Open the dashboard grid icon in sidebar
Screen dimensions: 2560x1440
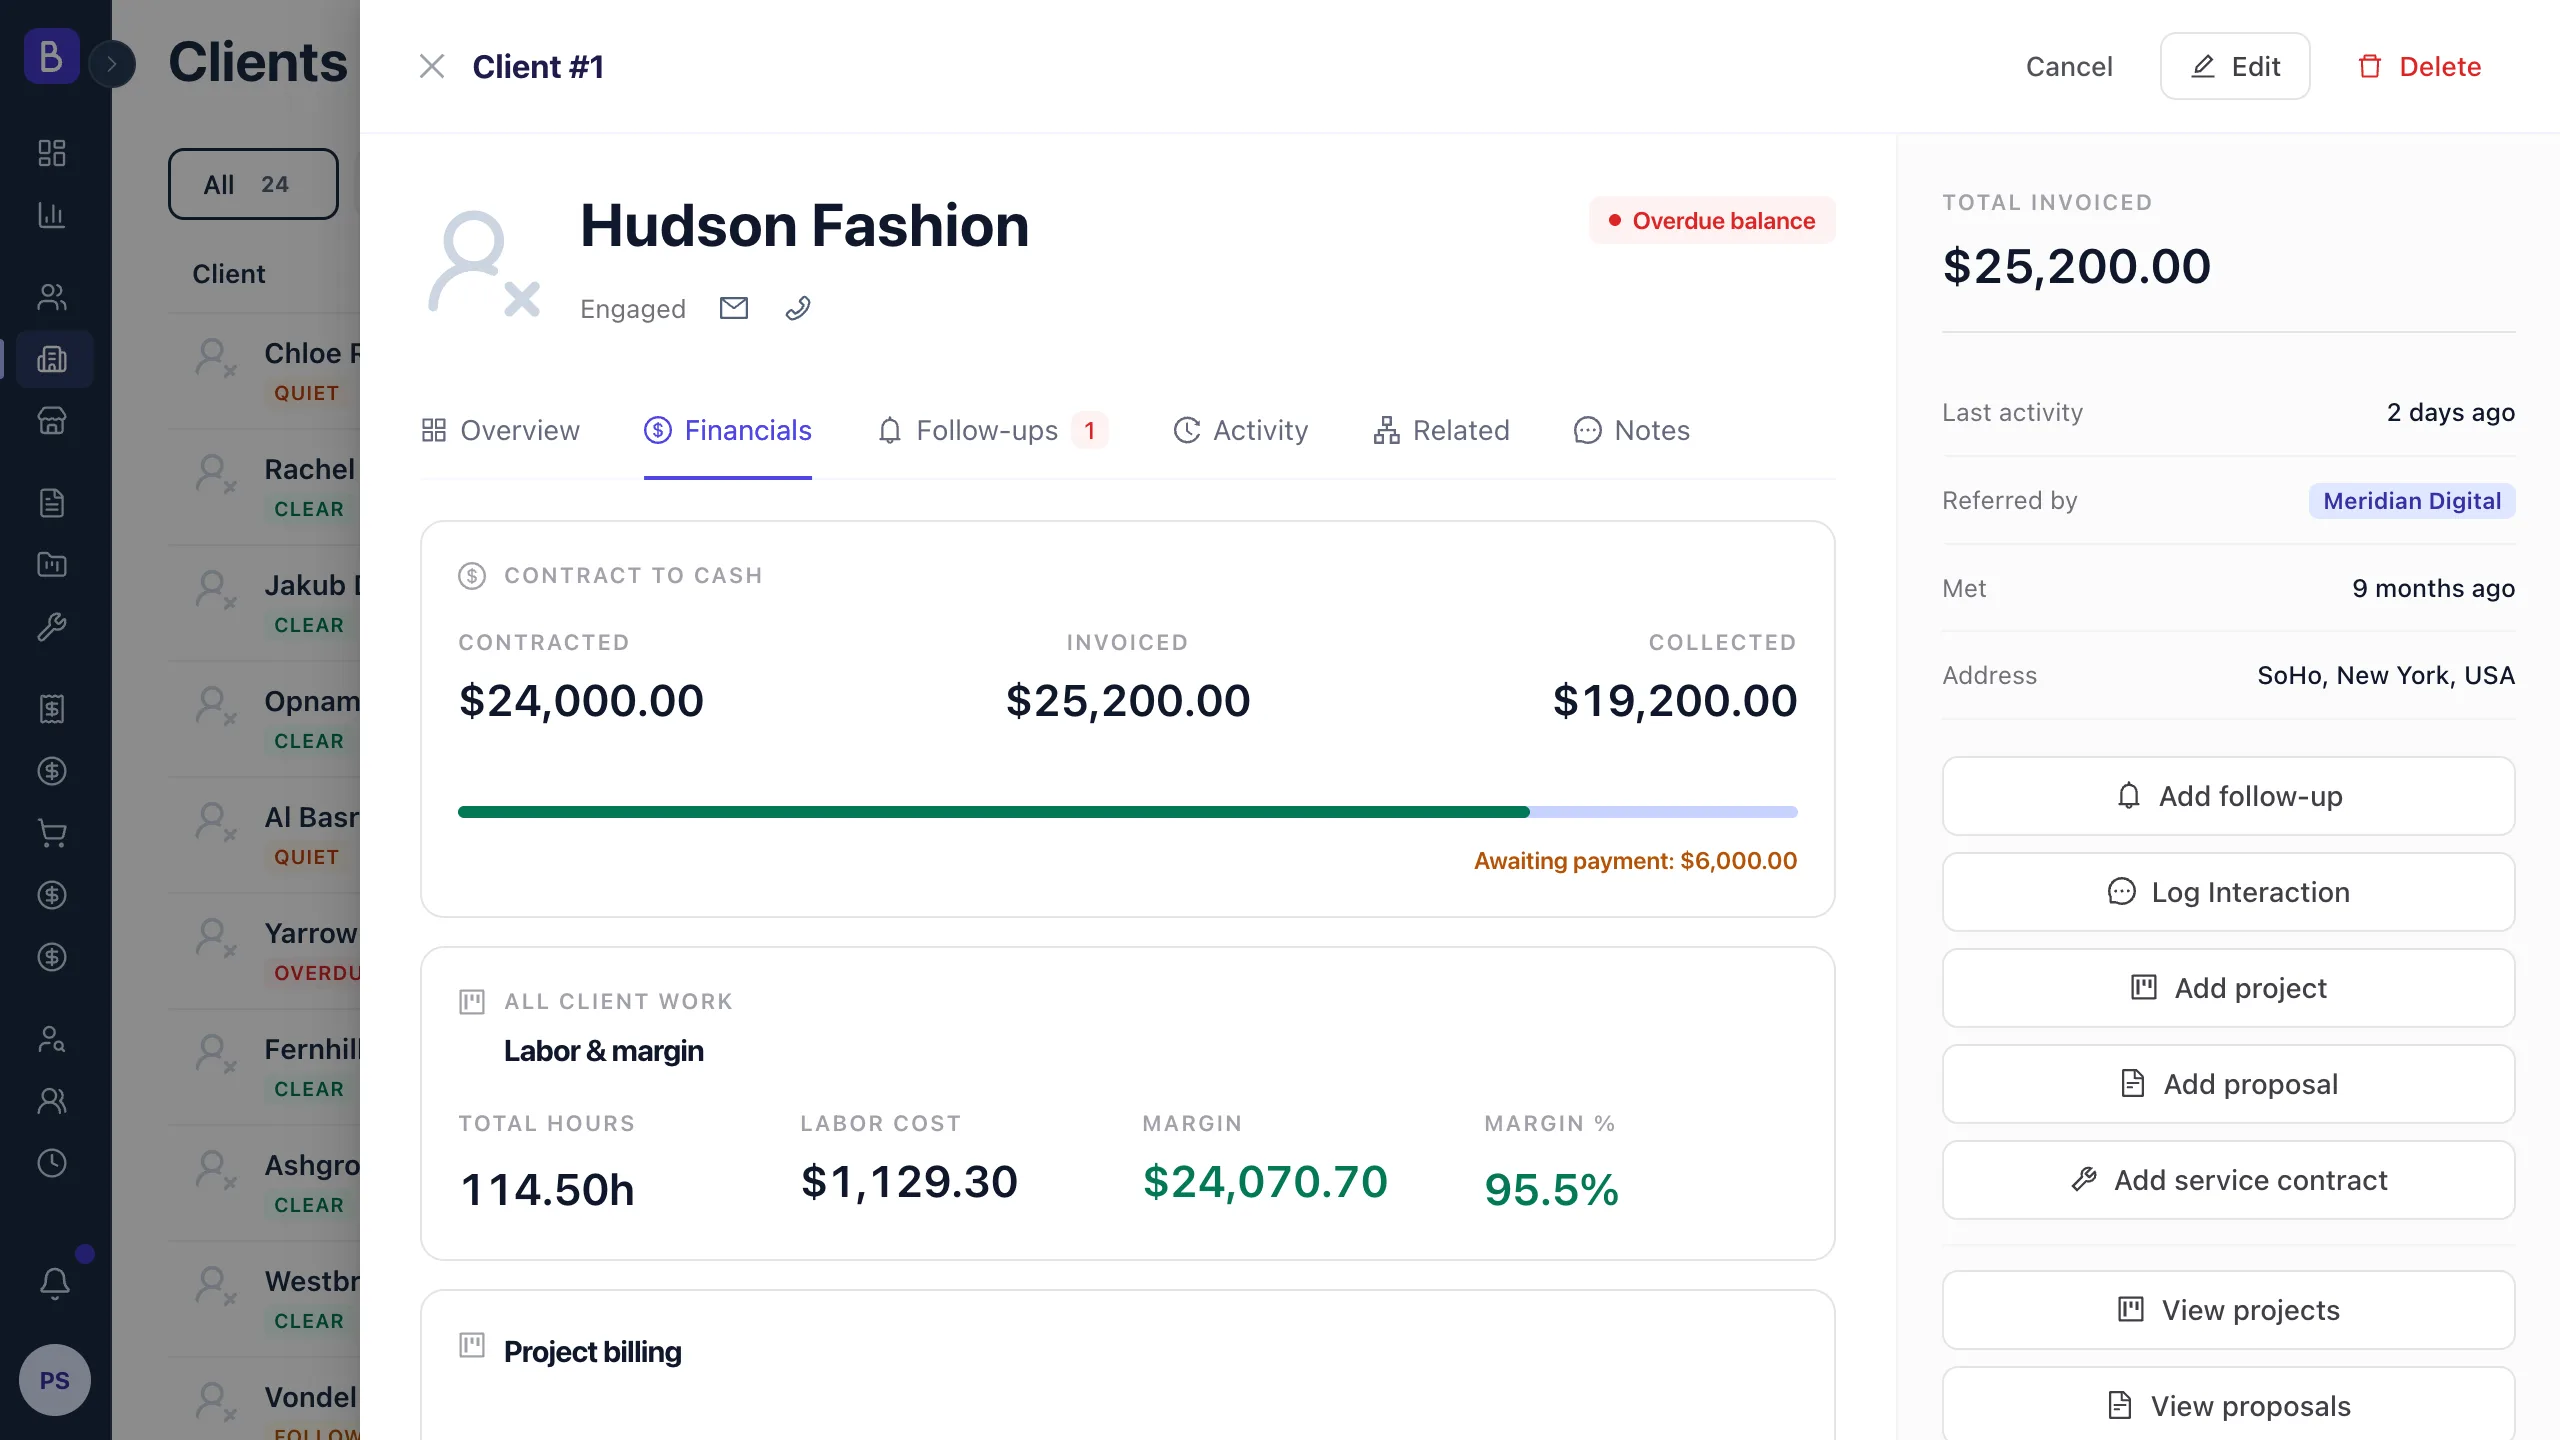(x=52, y=153)
